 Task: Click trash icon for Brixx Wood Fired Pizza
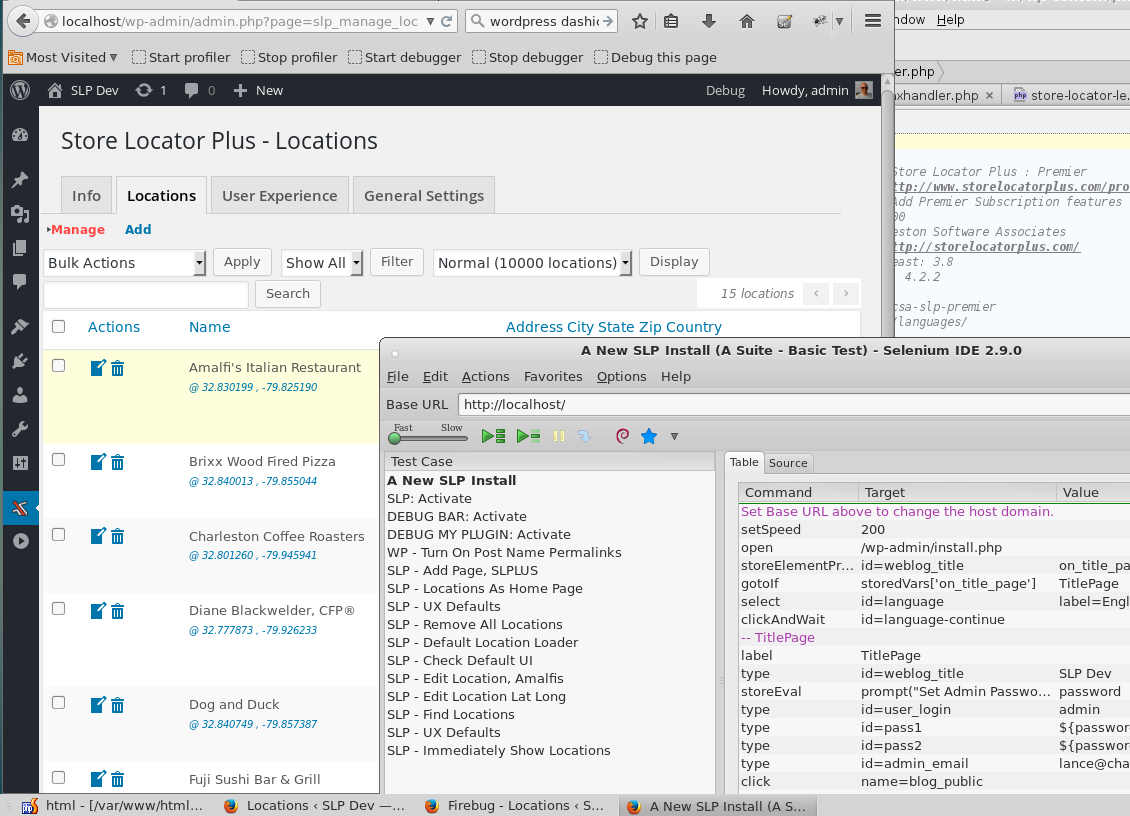[x=118, y=462]
